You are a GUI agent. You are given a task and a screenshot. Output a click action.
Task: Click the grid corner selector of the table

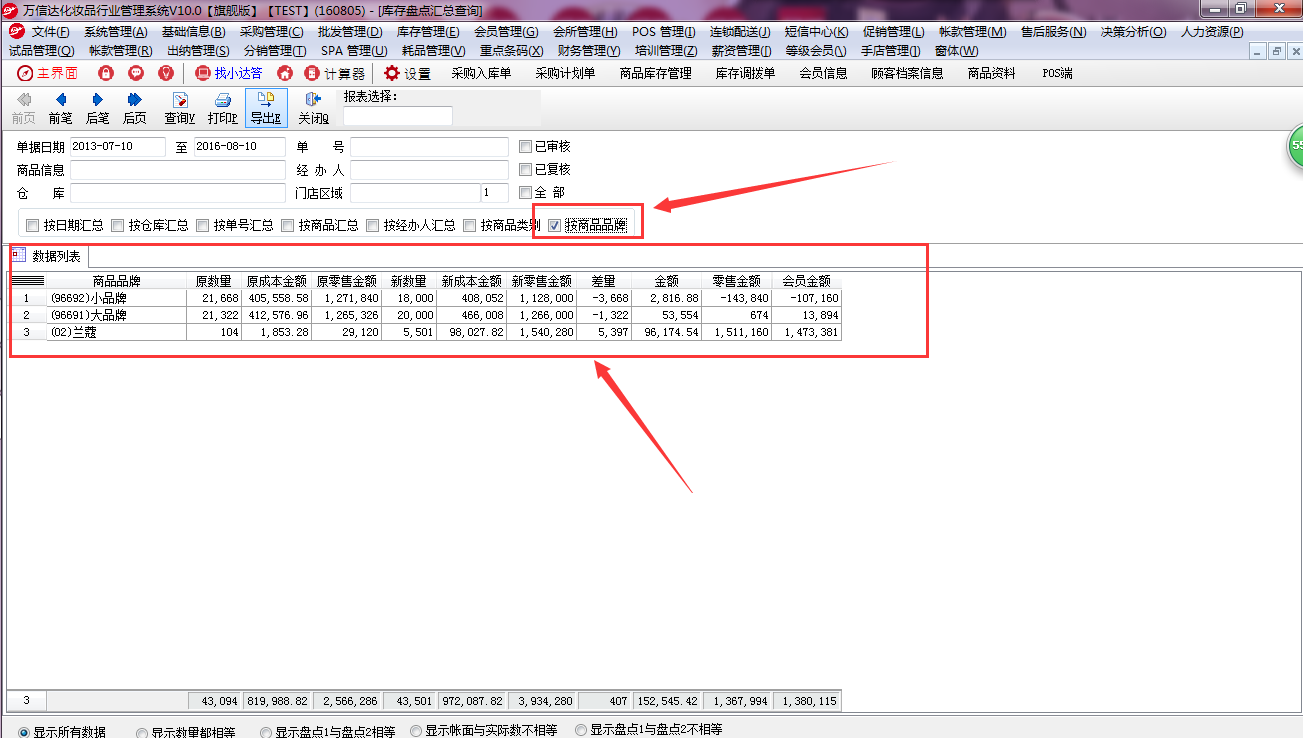click(x=27, y=281)
